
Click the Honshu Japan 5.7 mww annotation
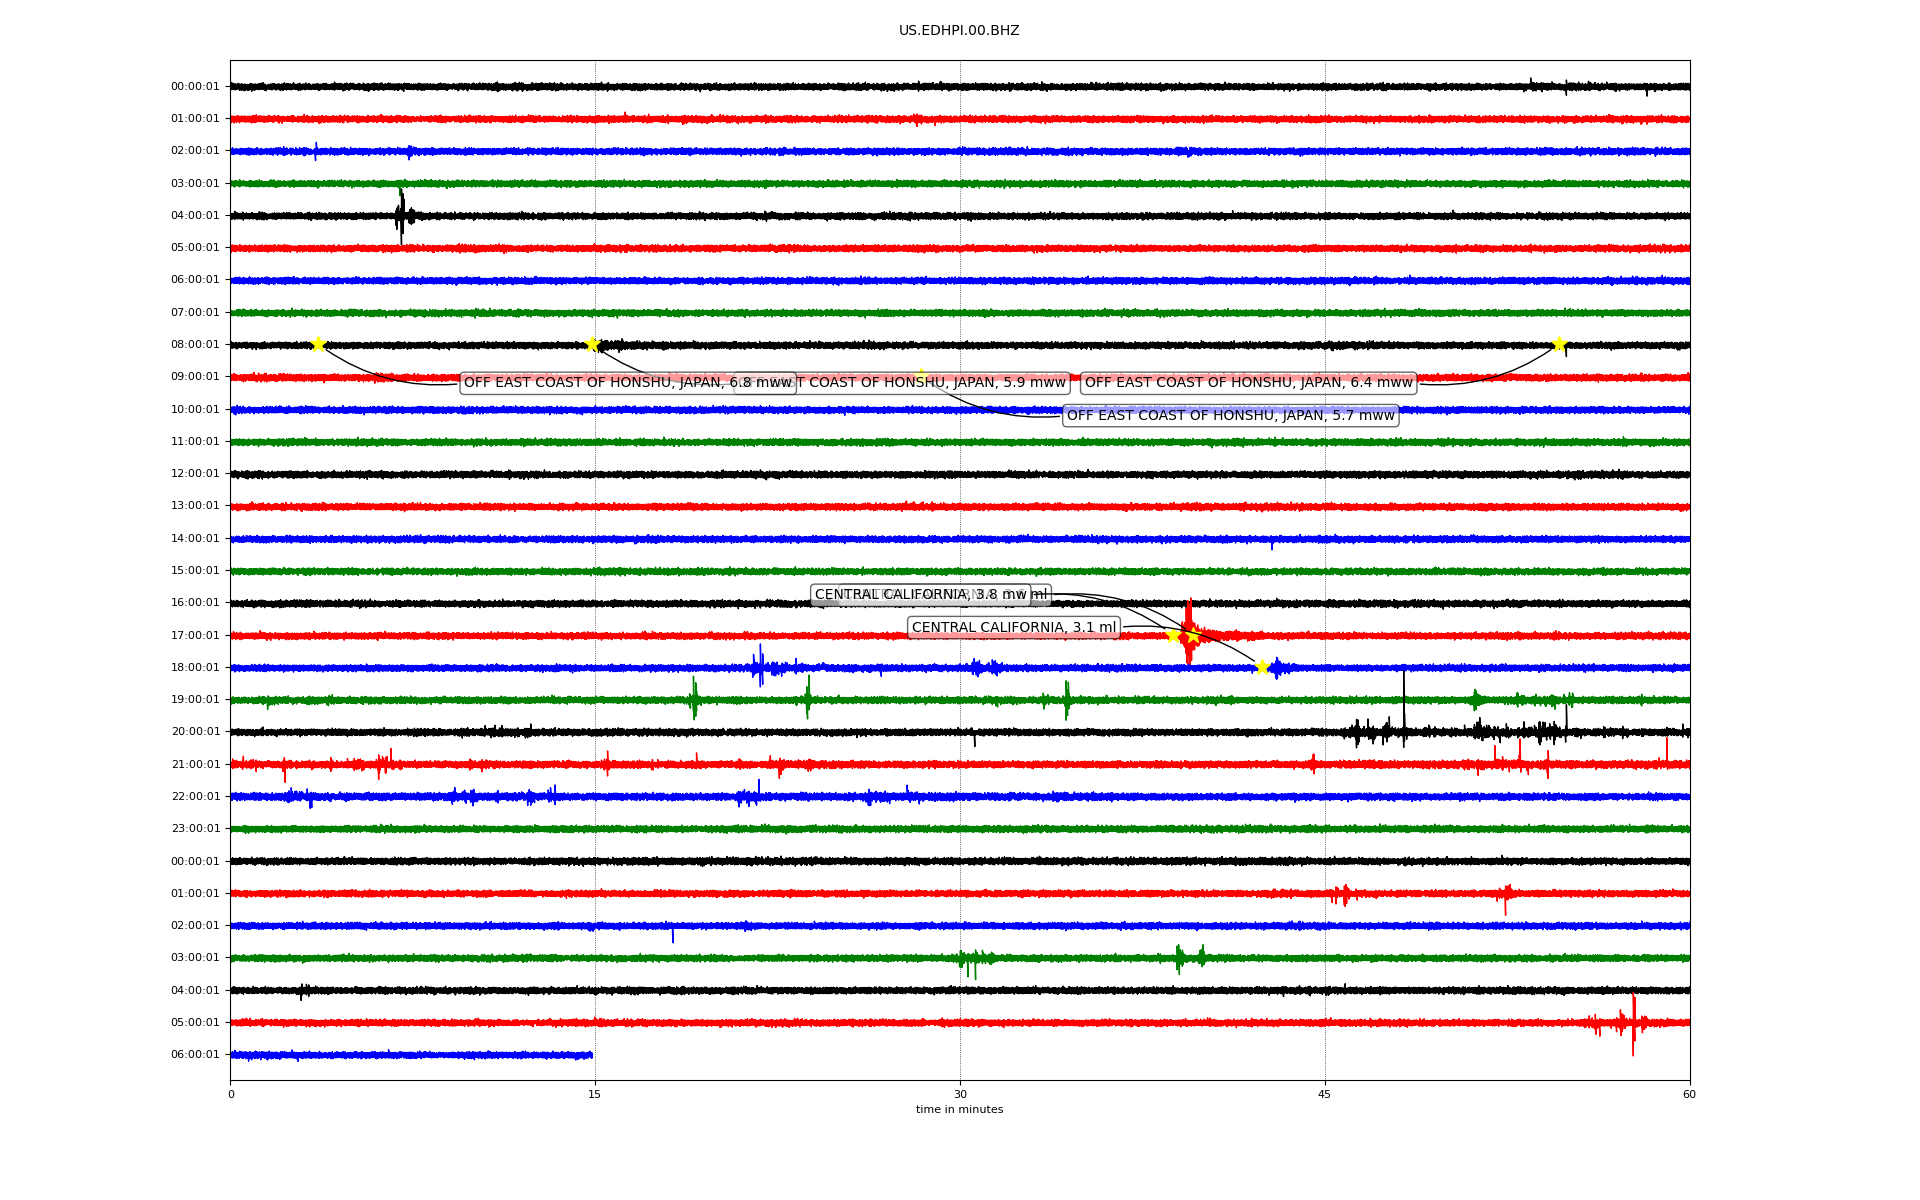click(x=1230, y=416)
